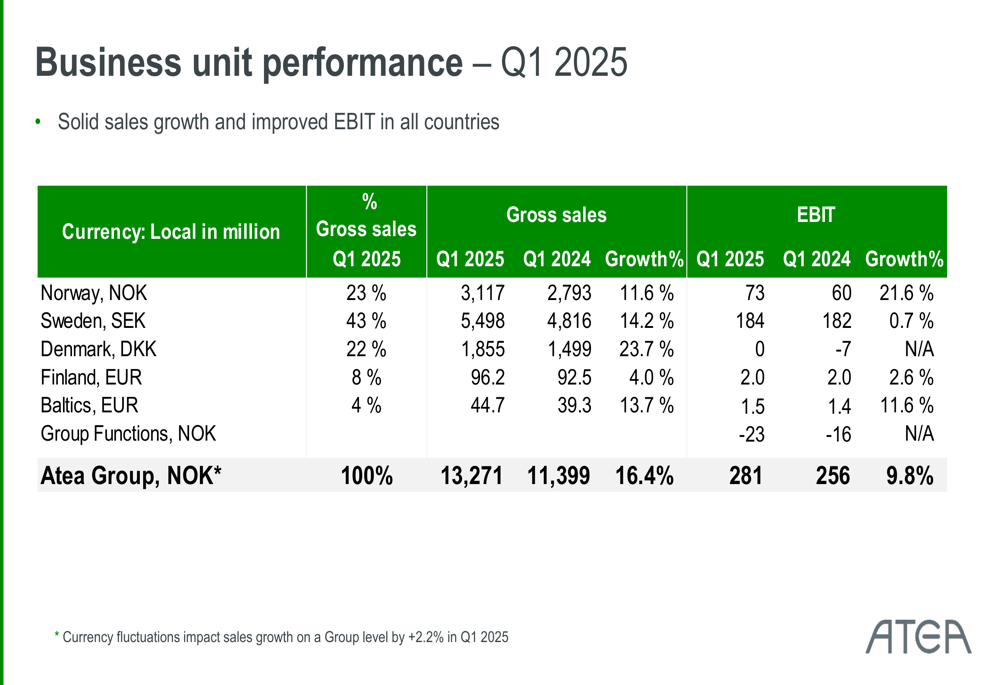The height and width of the screenshot is (685, 1000).
Task: Select the 'Baltics, EUR' row label
Action: coord(89,405)
